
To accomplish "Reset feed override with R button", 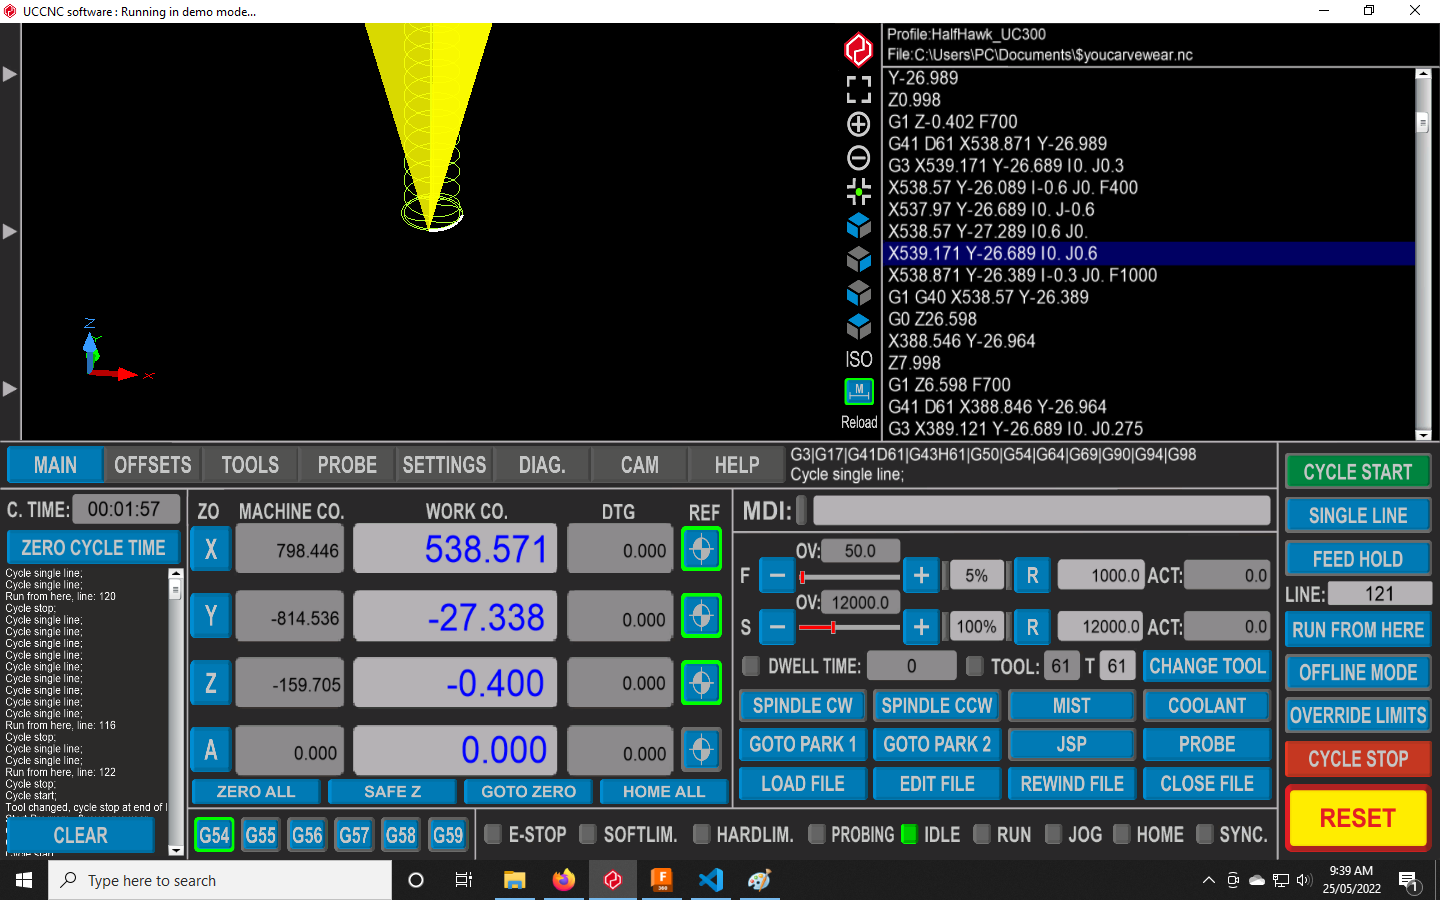I will click(1032, 575).
